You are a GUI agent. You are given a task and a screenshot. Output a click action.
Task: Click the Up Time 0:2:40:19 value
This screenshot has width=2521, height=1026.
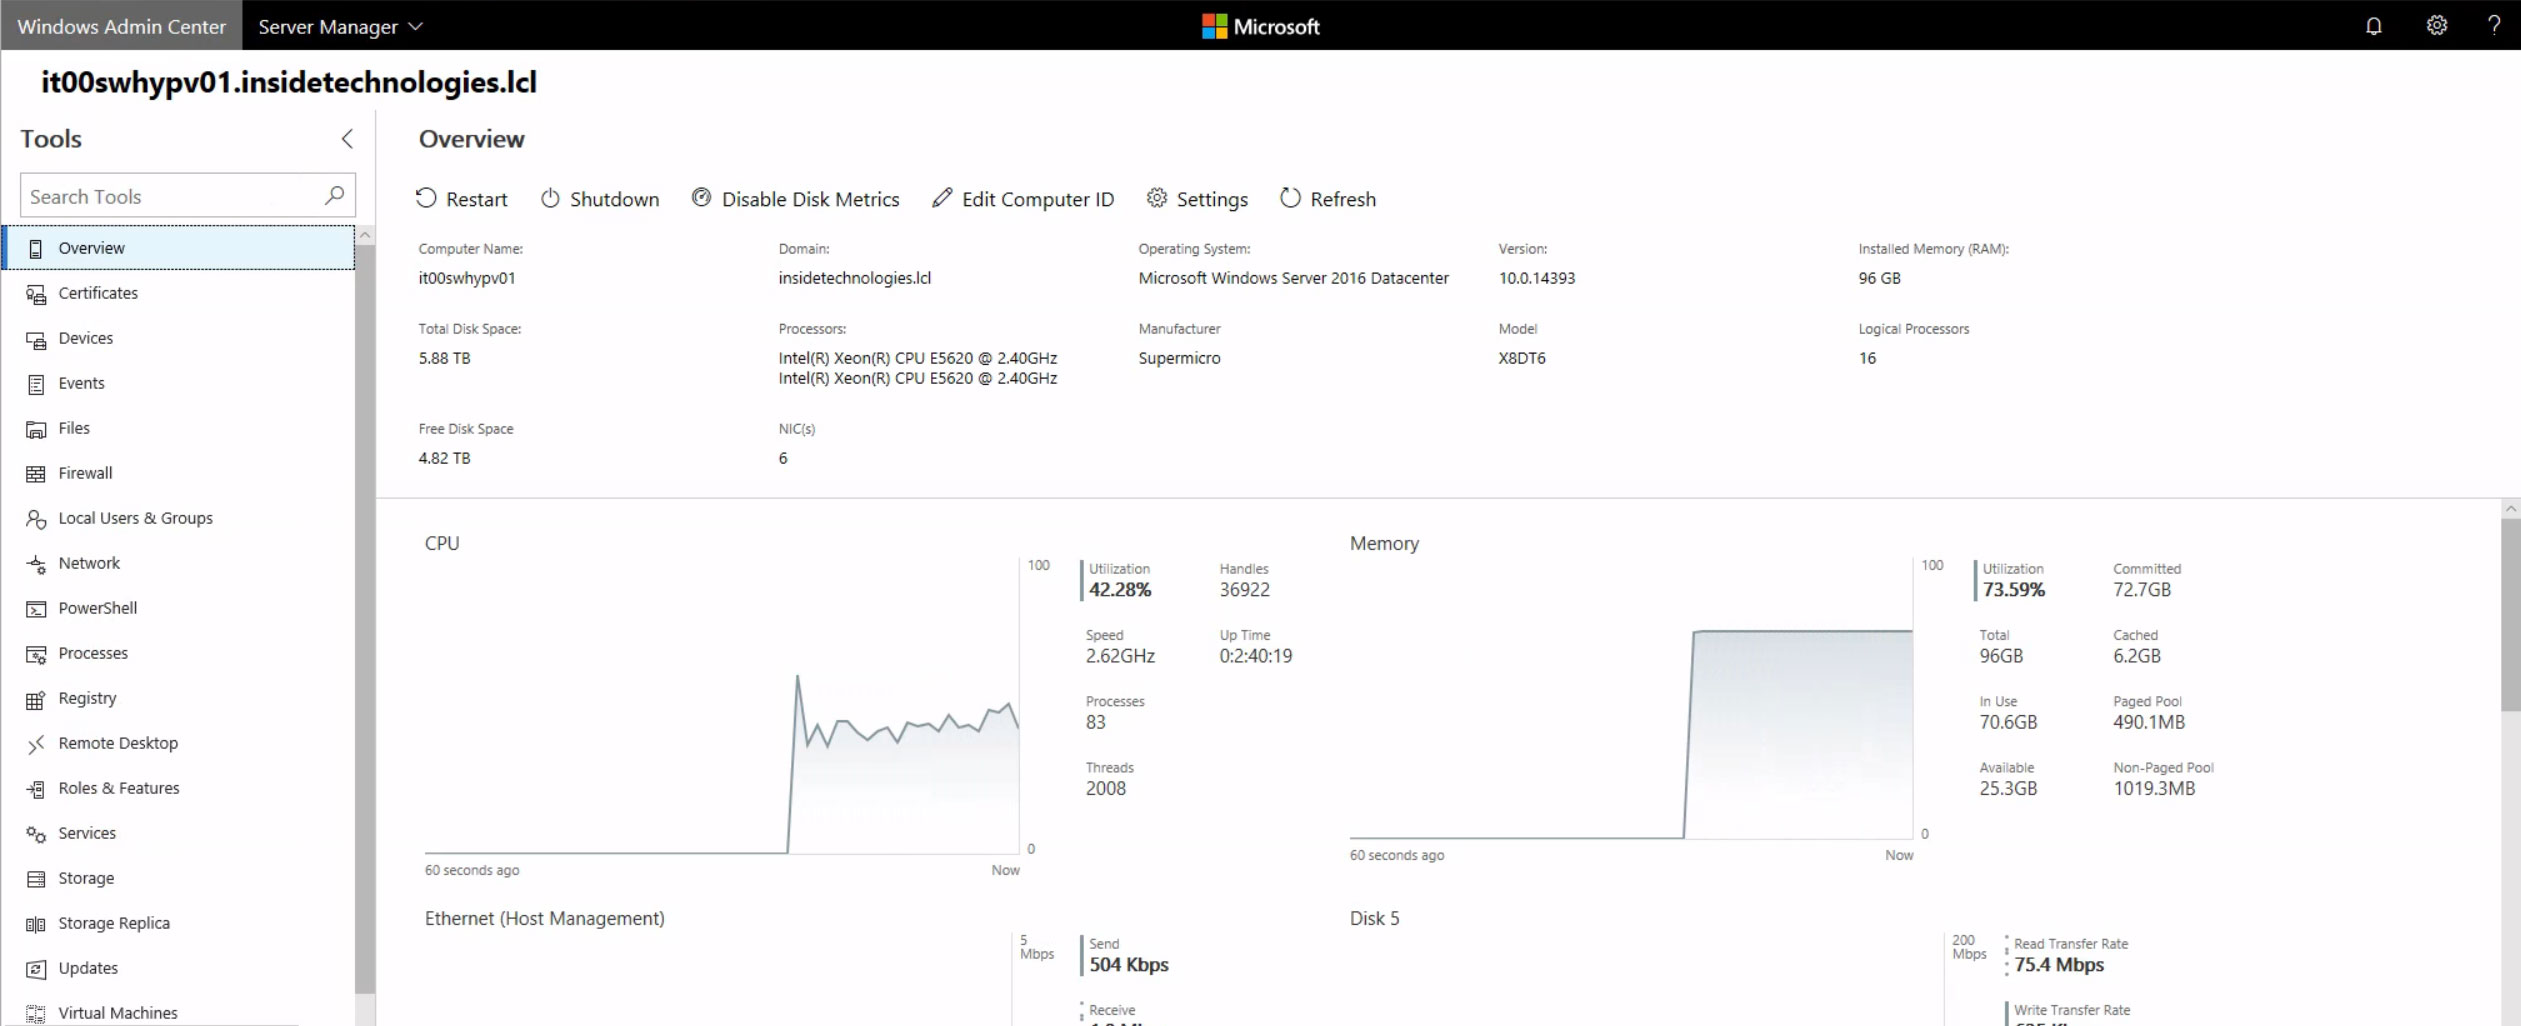[x=1255, y=656]
